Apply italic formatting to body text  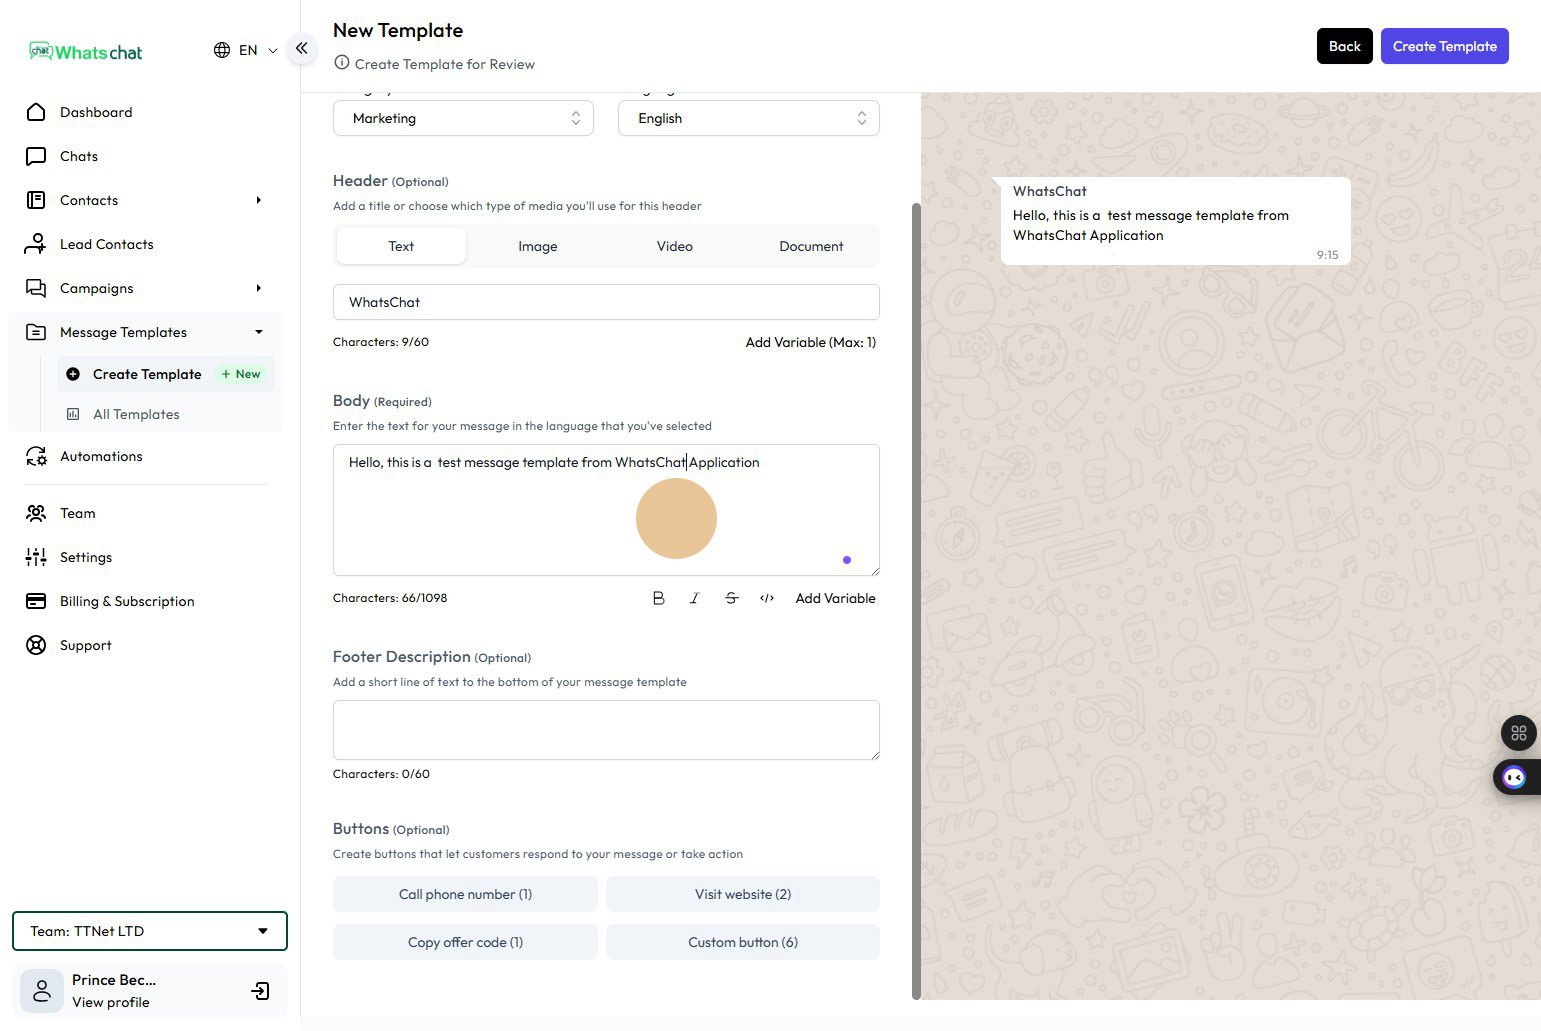(694, 598)
